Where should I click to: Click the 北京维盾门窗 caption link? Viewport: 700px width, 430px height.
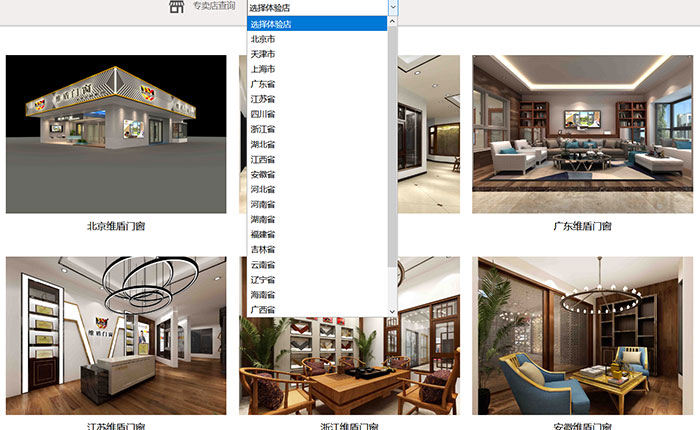point(116,226)
